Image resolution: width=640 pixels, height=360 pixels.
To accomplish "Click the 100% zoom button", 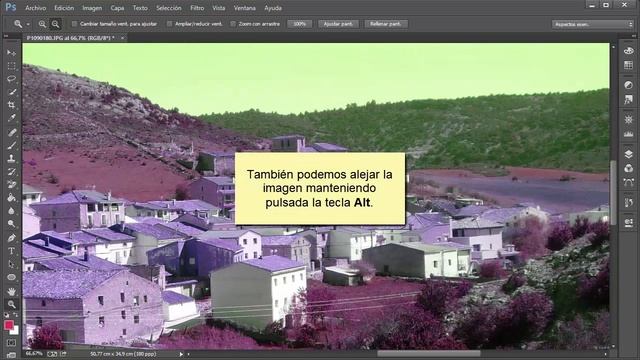I will (x=300, y=24).
